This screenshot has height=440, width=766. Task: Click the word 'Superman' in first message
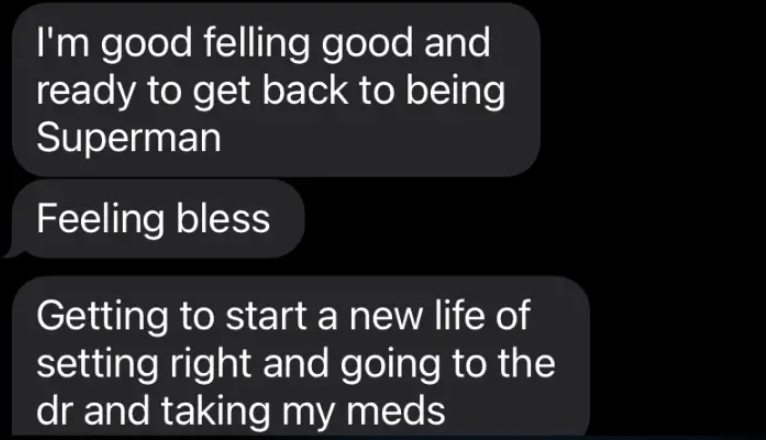pos(128,138)
